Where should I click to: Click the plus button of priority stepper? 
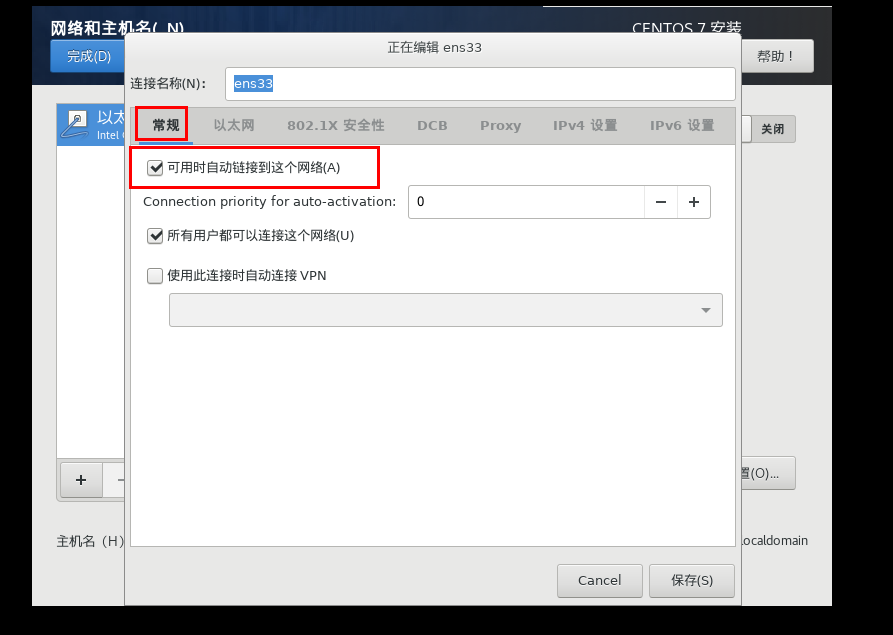pos(694,202)
